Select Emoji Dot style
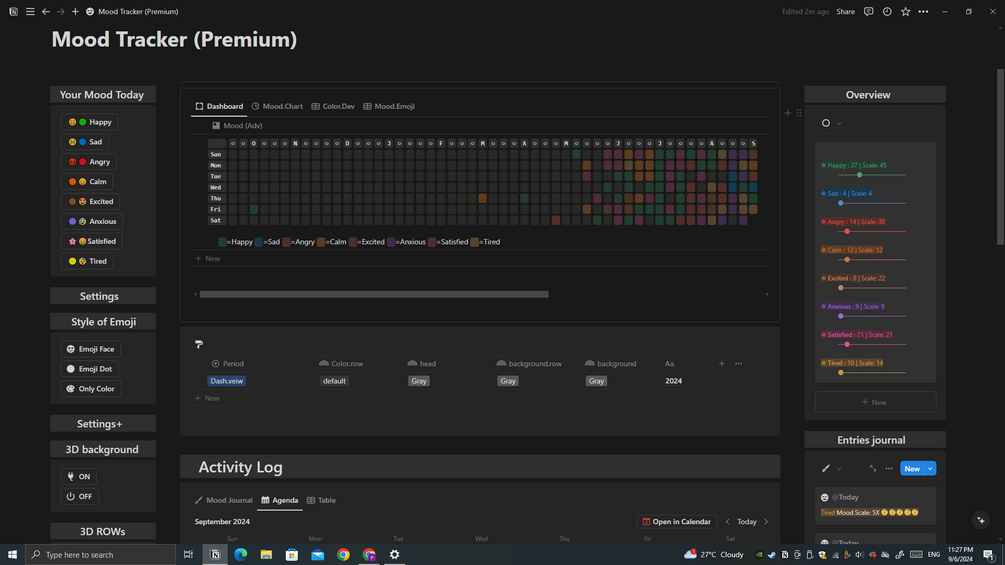This screenshot has height=565, width=1005. [89, 369]
